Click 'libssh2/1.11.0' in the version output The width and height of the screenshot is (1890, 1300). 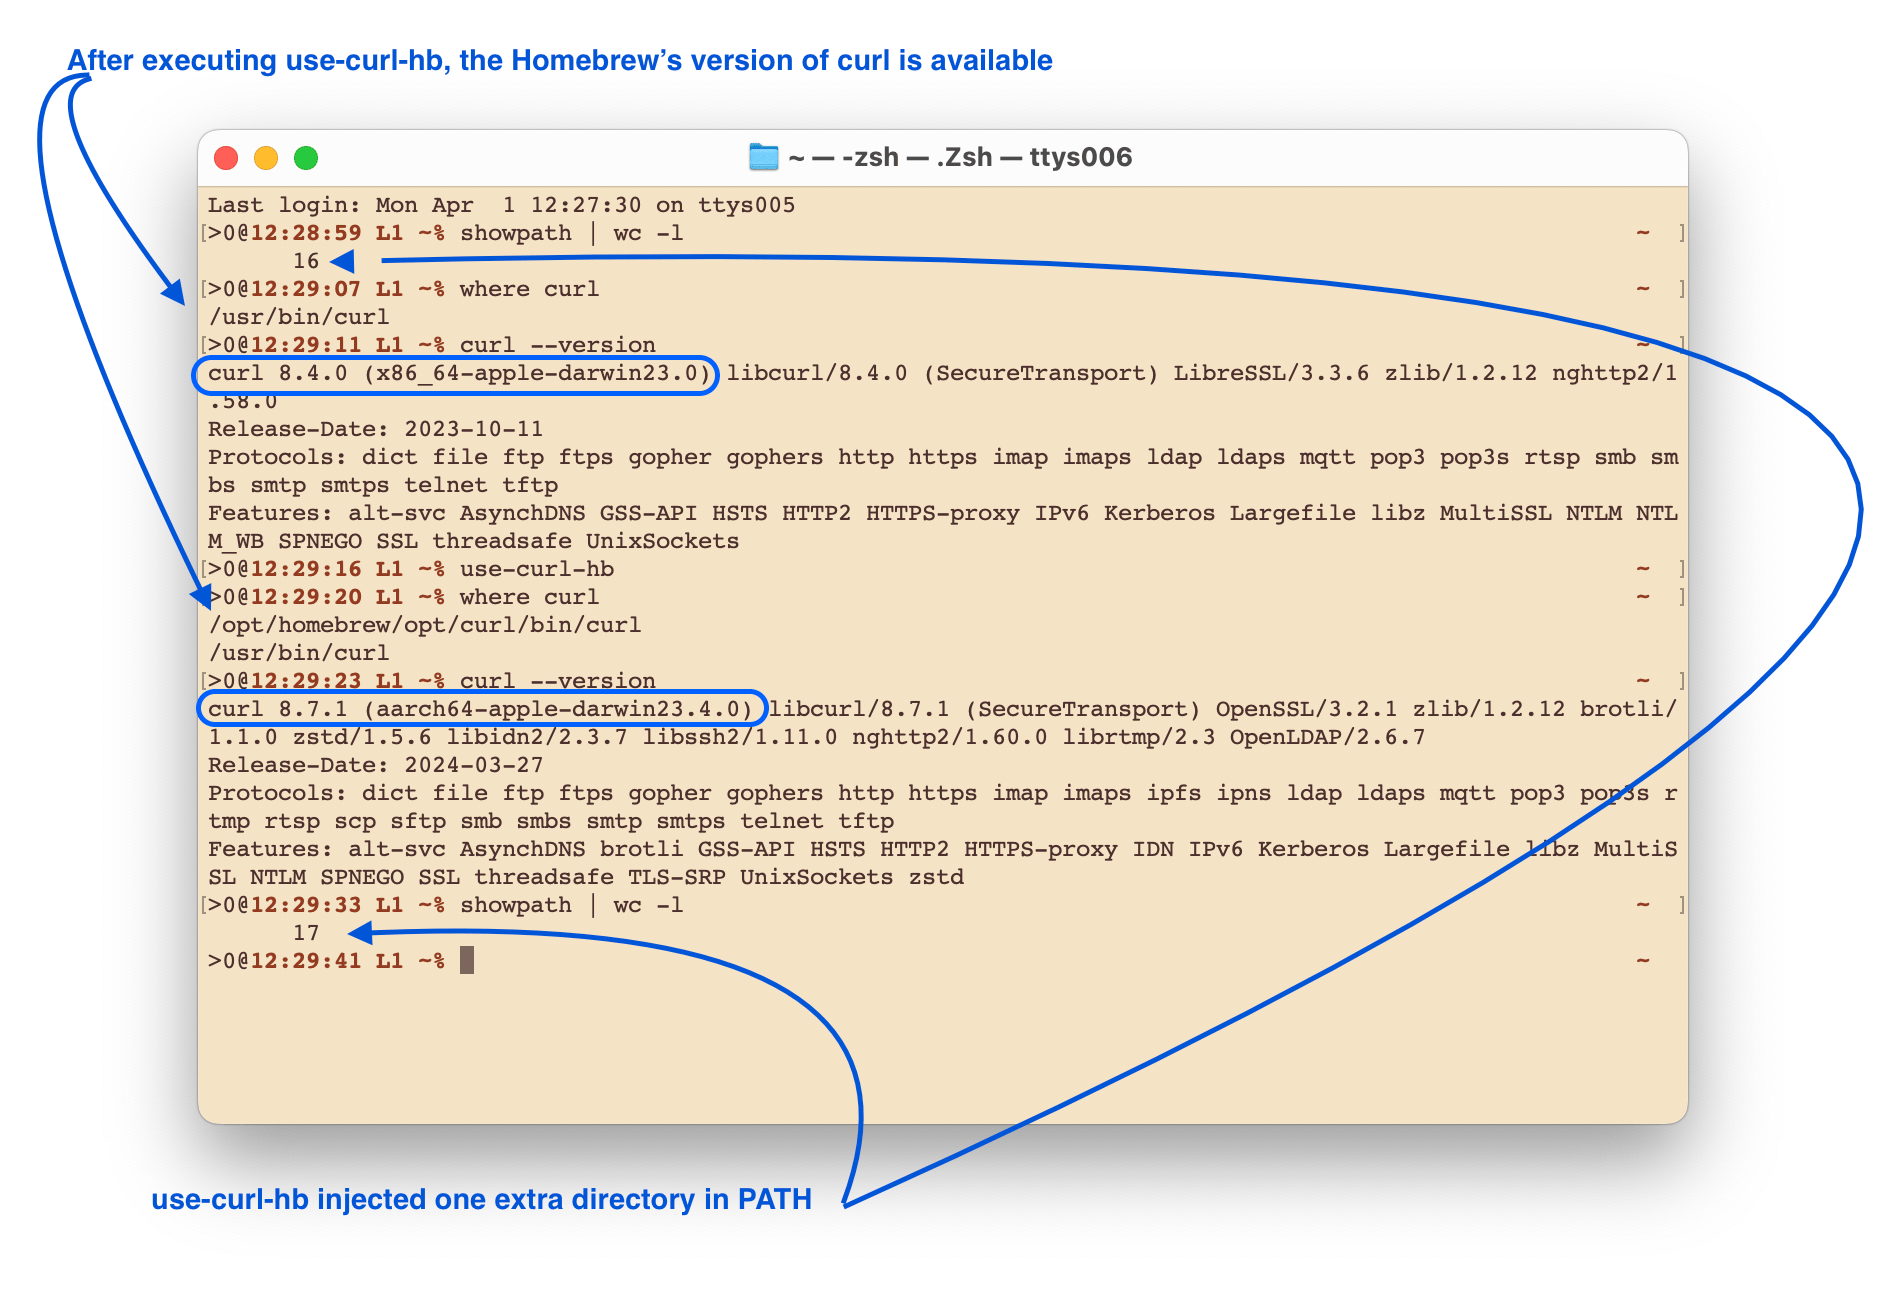click(x=740, y=737)
